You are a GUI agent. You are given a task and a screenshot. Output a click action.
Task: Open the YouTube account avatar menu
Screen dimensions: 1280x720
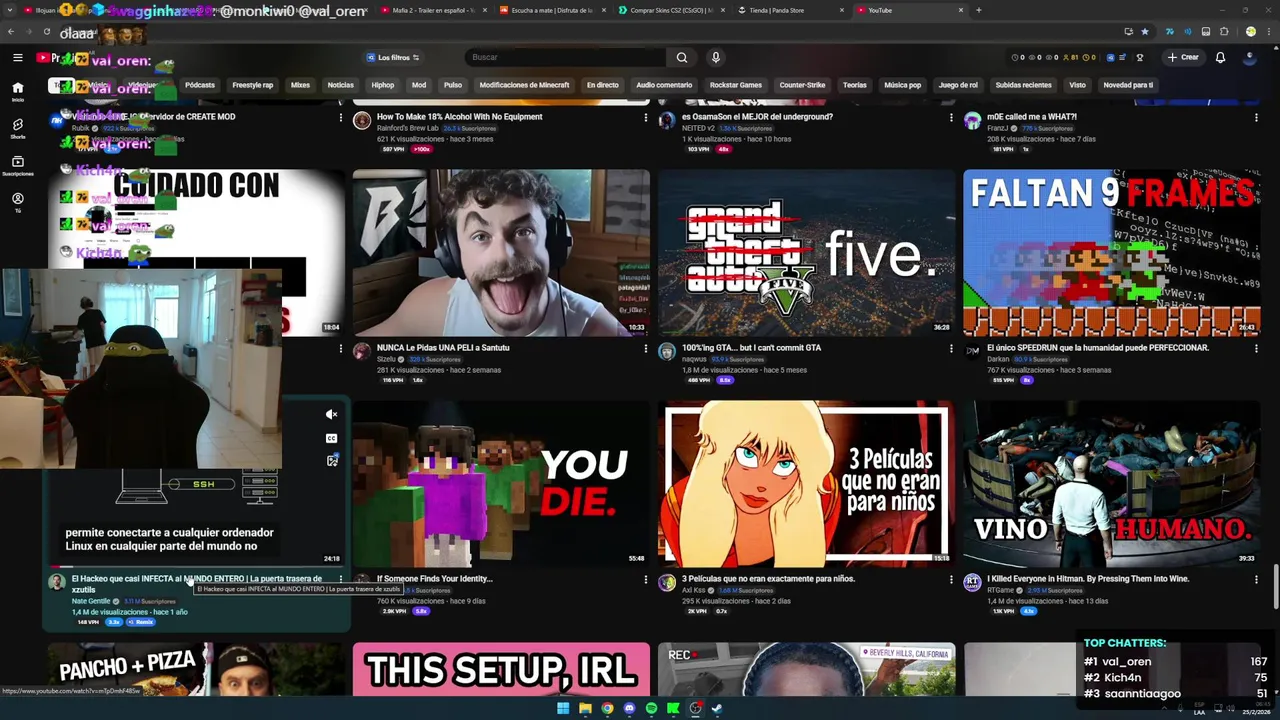[x=1250, y=57]
